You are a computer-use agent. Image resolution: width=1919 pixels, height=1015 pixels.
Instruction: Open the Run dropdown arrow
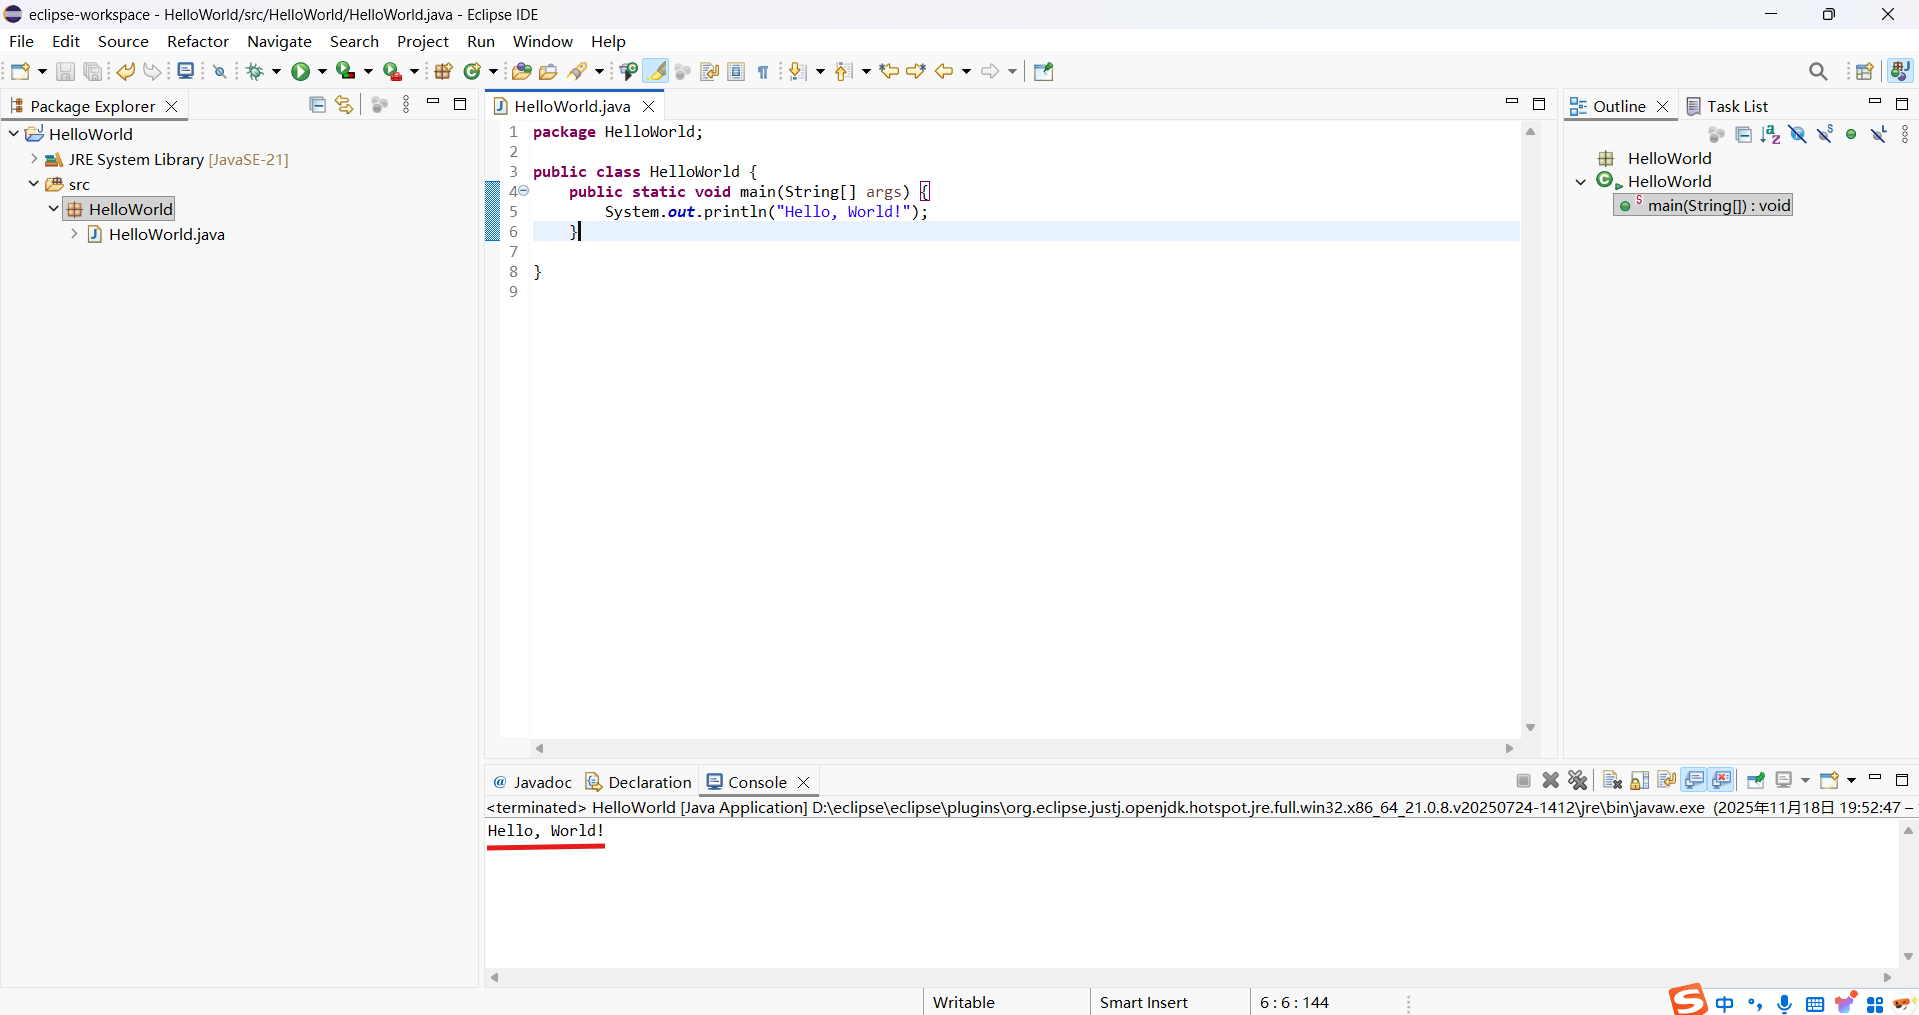(322, 71)
